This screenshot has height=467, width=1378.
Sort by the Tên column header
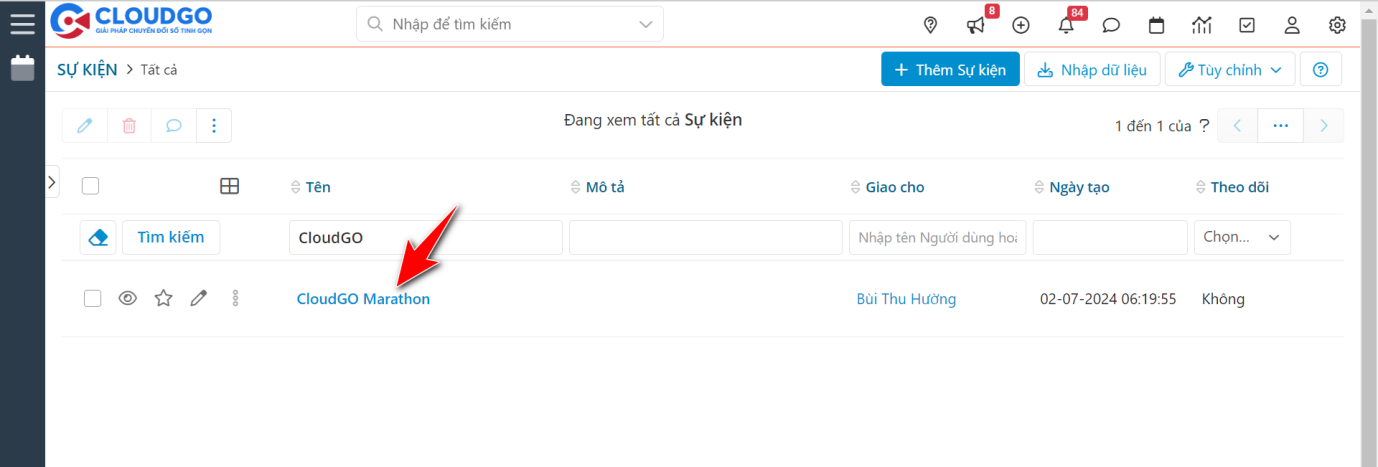coord(318,187)
